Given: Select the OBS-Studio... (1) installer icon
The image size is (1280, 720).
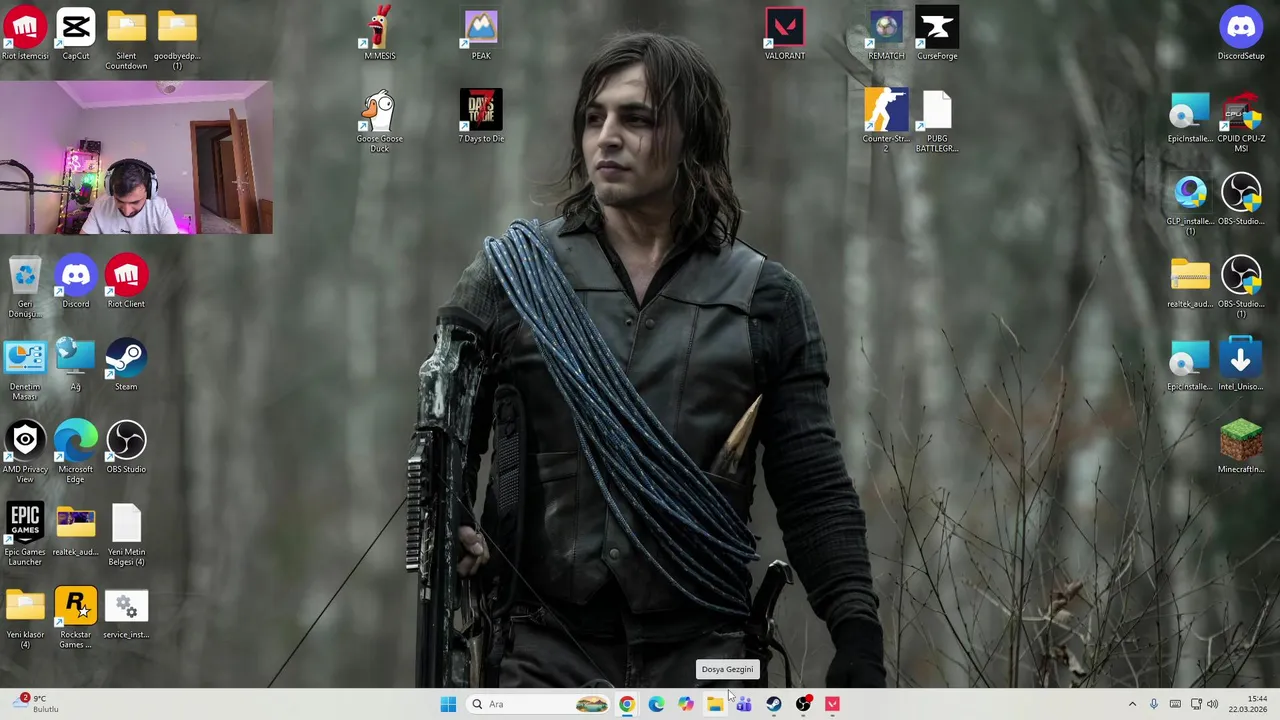Looking at the screenshot, I should click(1241, 287).
